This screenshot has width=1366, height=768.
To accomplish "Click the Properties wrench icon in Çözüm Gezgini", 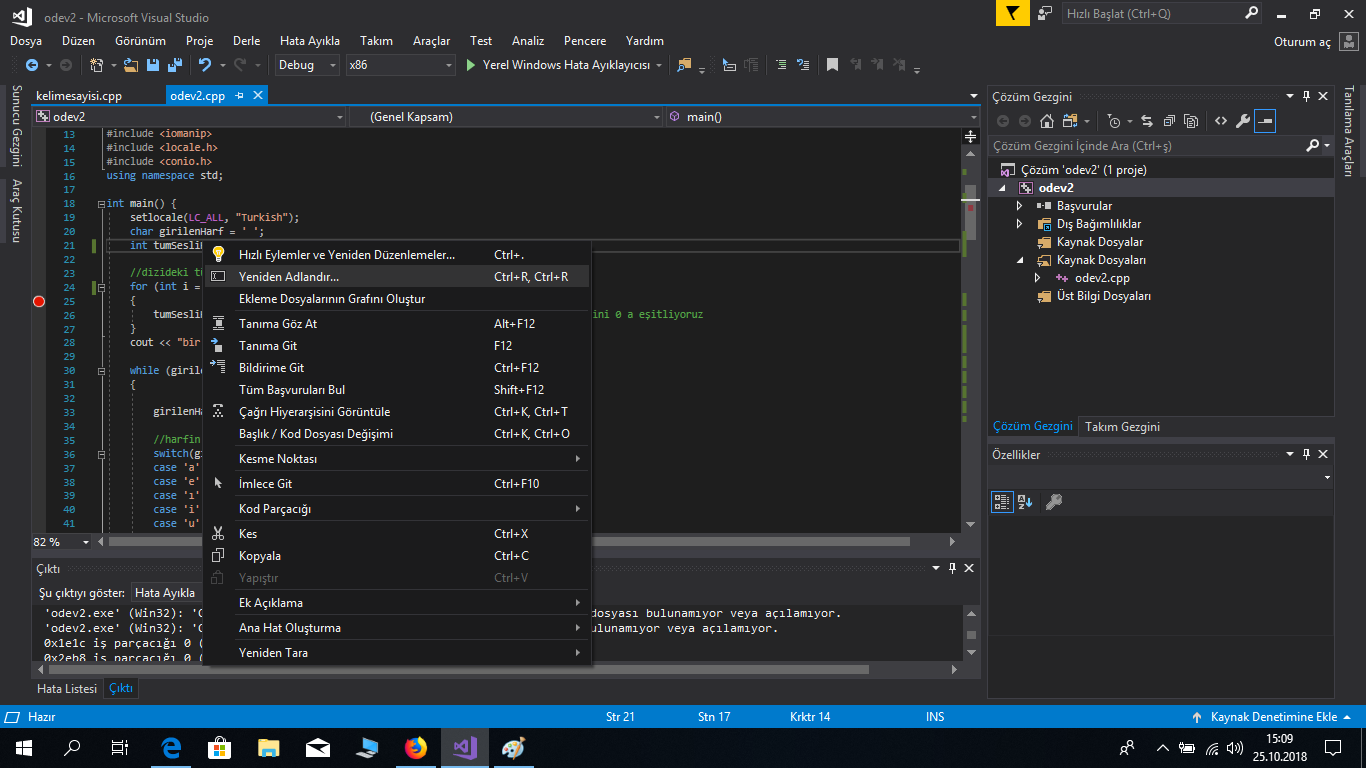I will (x=1243, y=121).
